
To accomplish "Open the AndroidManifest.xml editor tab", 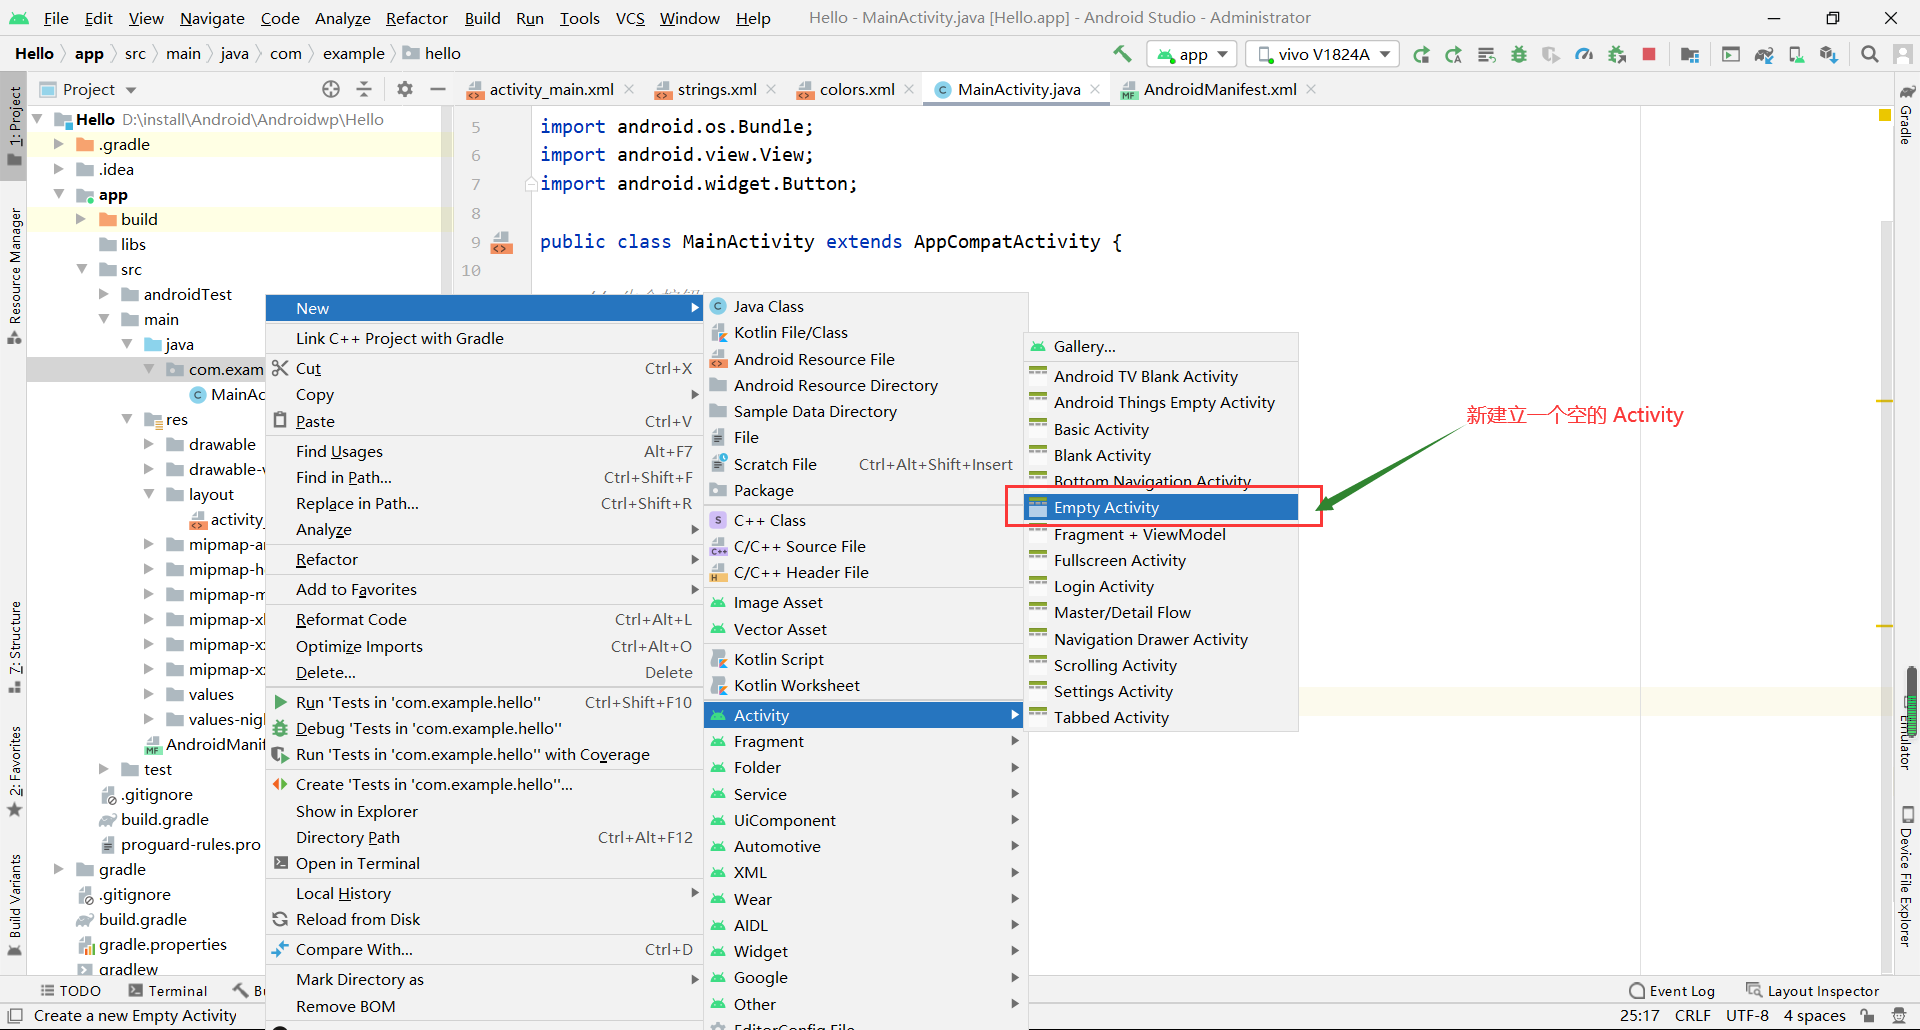I will click(1219, 89).
